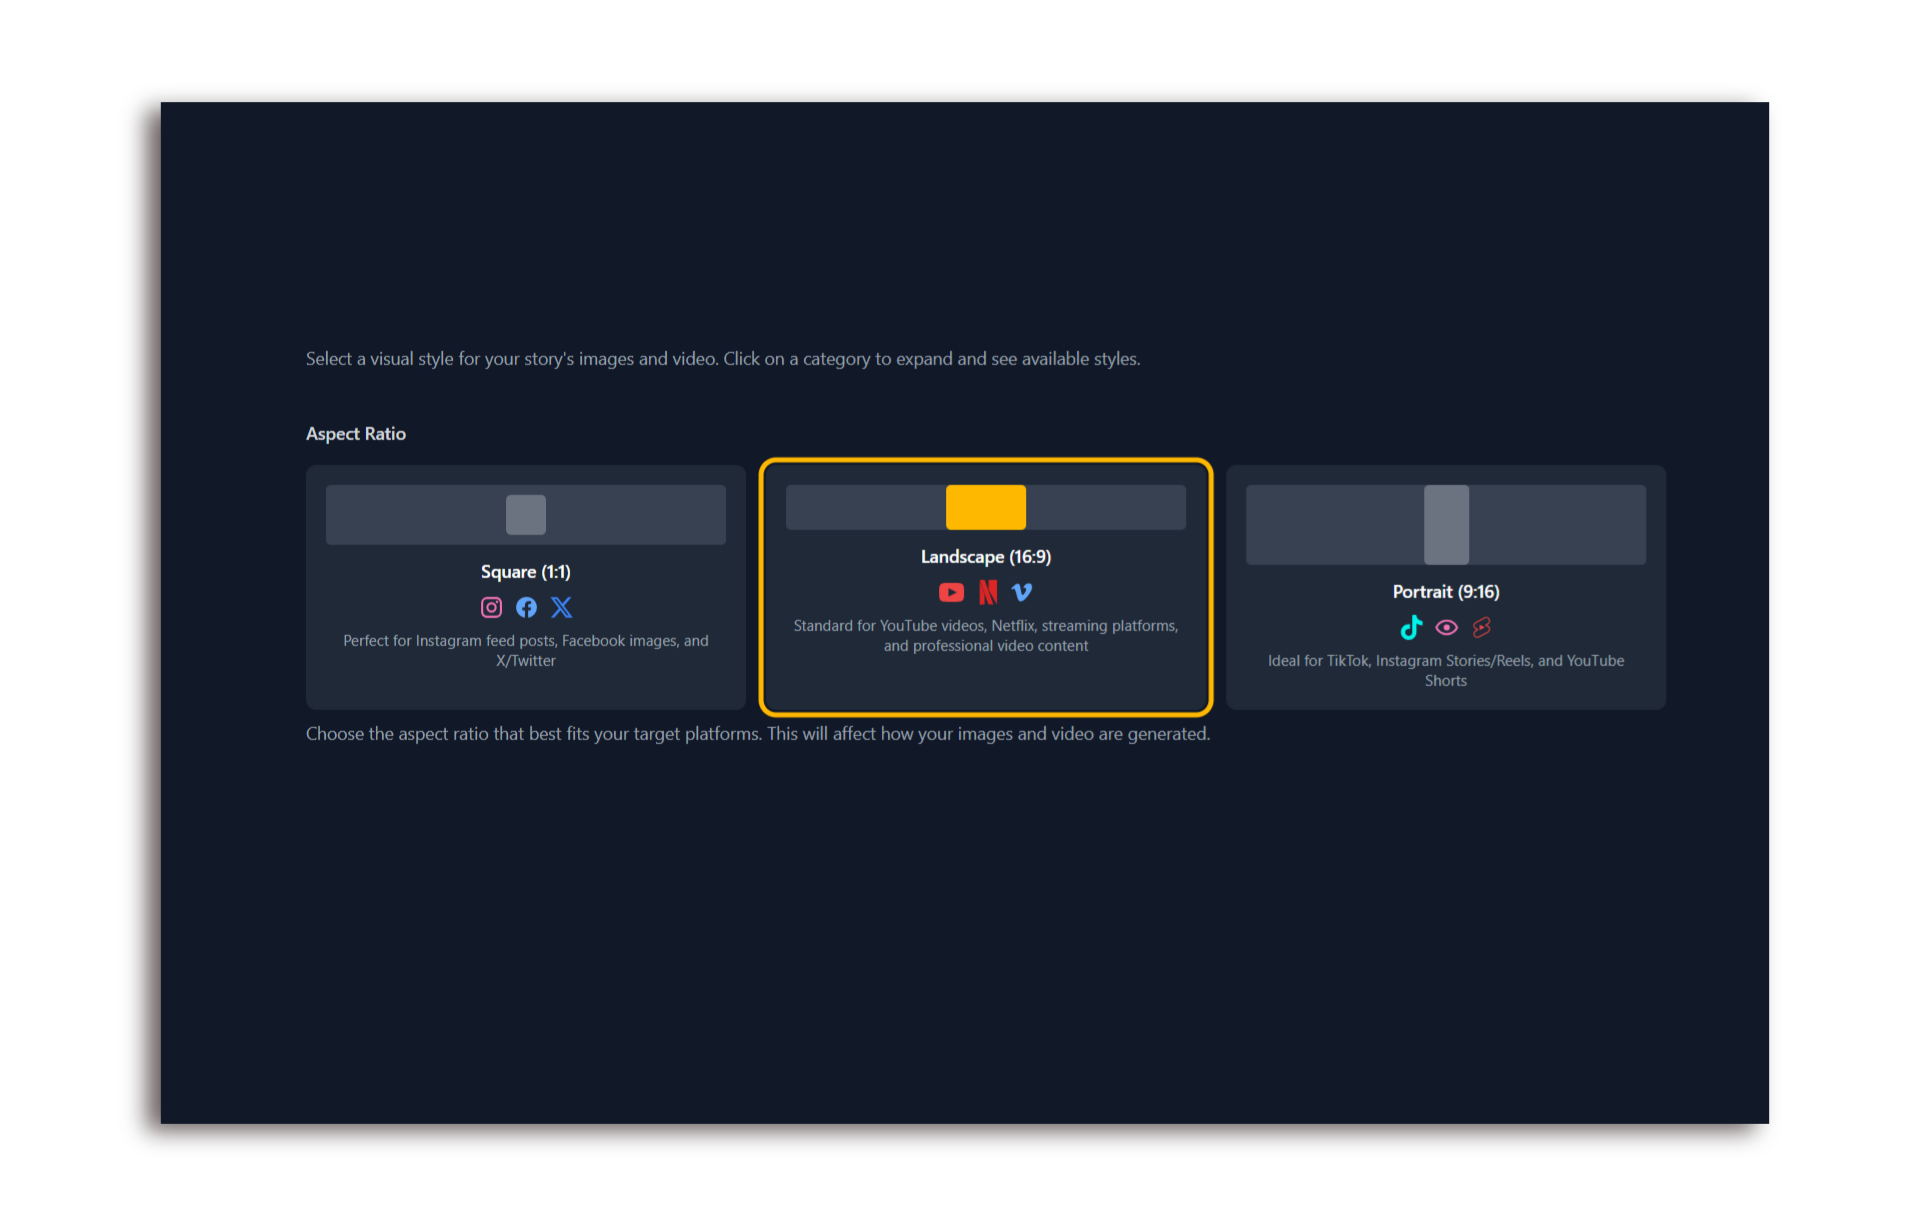Click the yellow landscape shape preview
Image resolution: width=1930 pixels, height=1226 pixels.
(986, 507)
